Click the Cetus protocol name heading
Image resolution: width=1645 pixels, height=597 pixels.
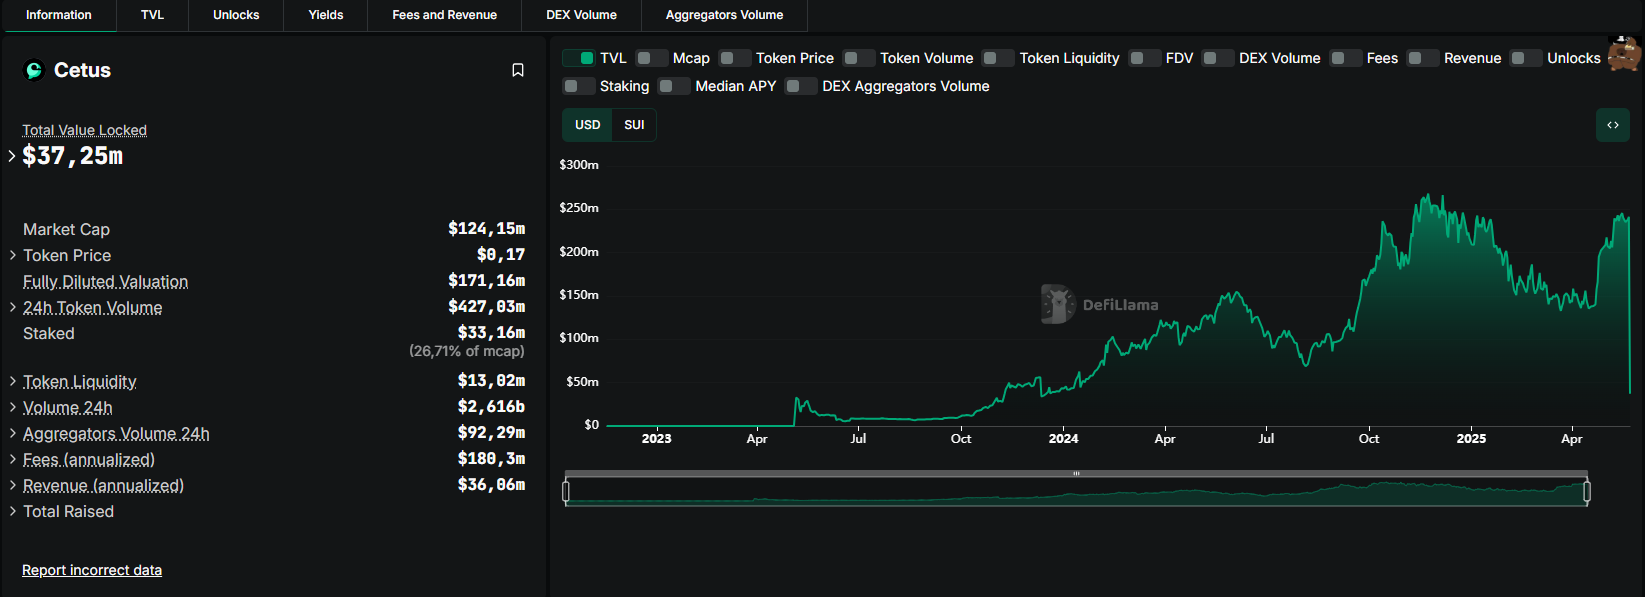[82, 70]
